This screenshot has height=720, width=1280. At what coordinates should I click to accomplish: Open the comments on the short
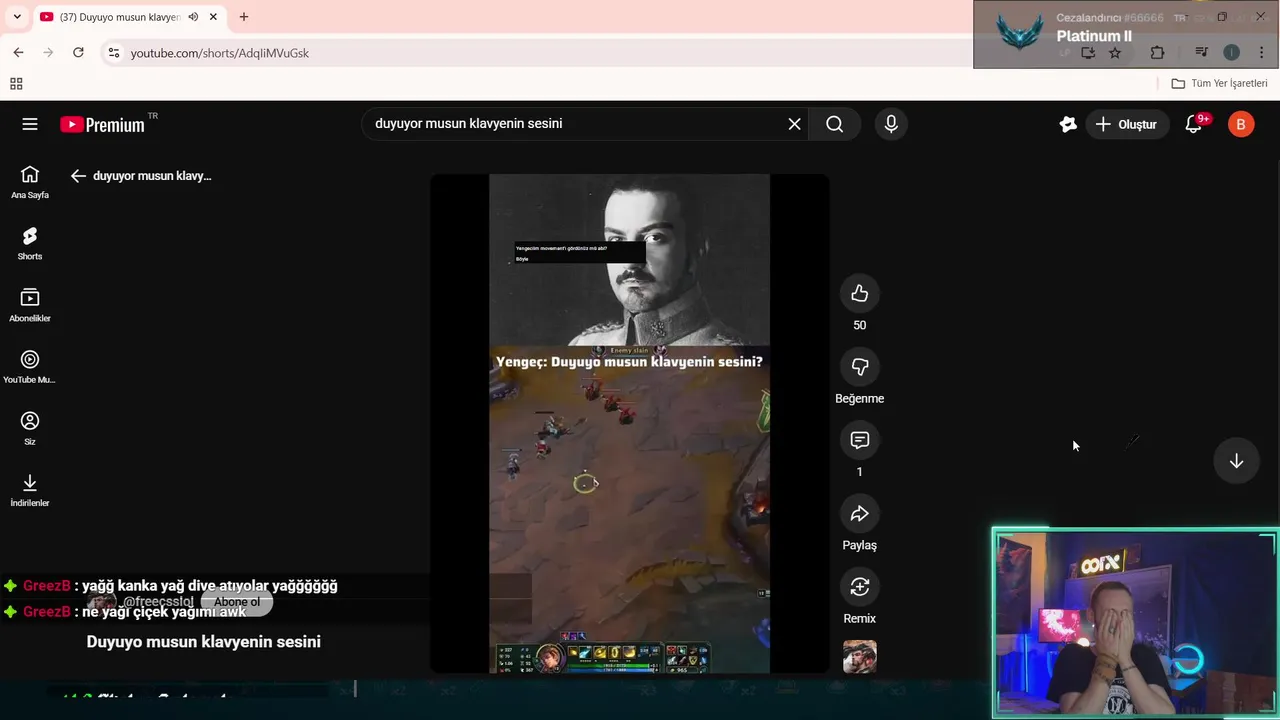859,440
